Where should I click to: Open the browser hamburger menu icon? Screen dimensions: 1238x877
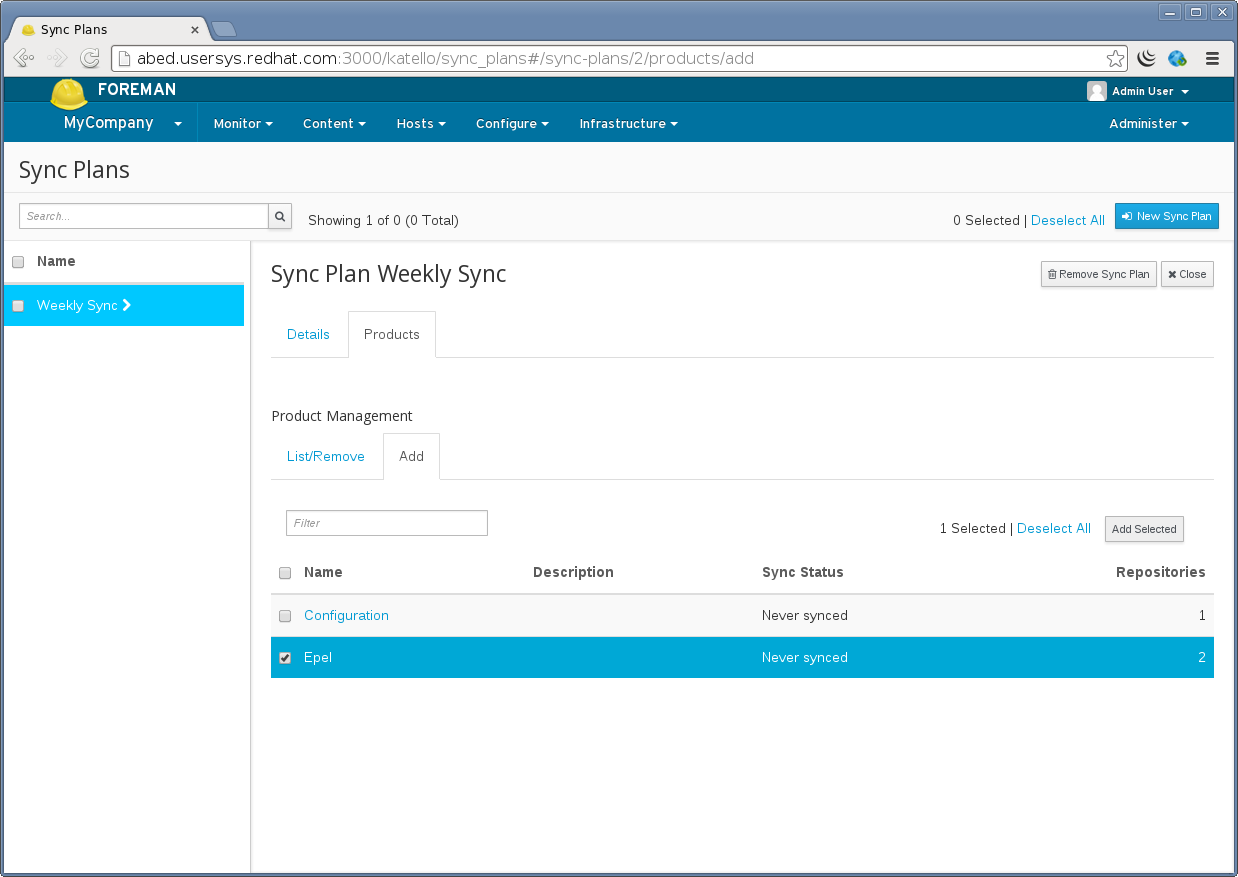pos(1212,58)
